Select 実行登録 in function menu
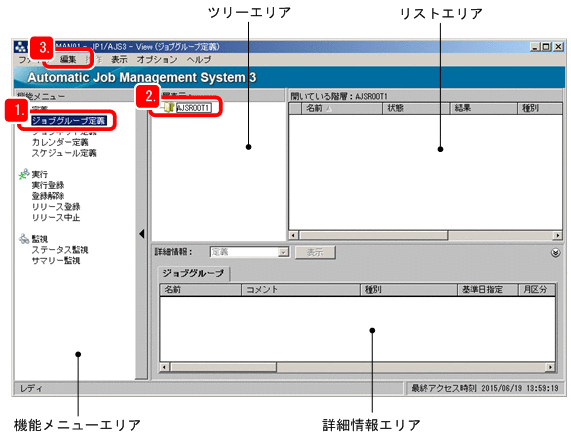 point(48,185)
